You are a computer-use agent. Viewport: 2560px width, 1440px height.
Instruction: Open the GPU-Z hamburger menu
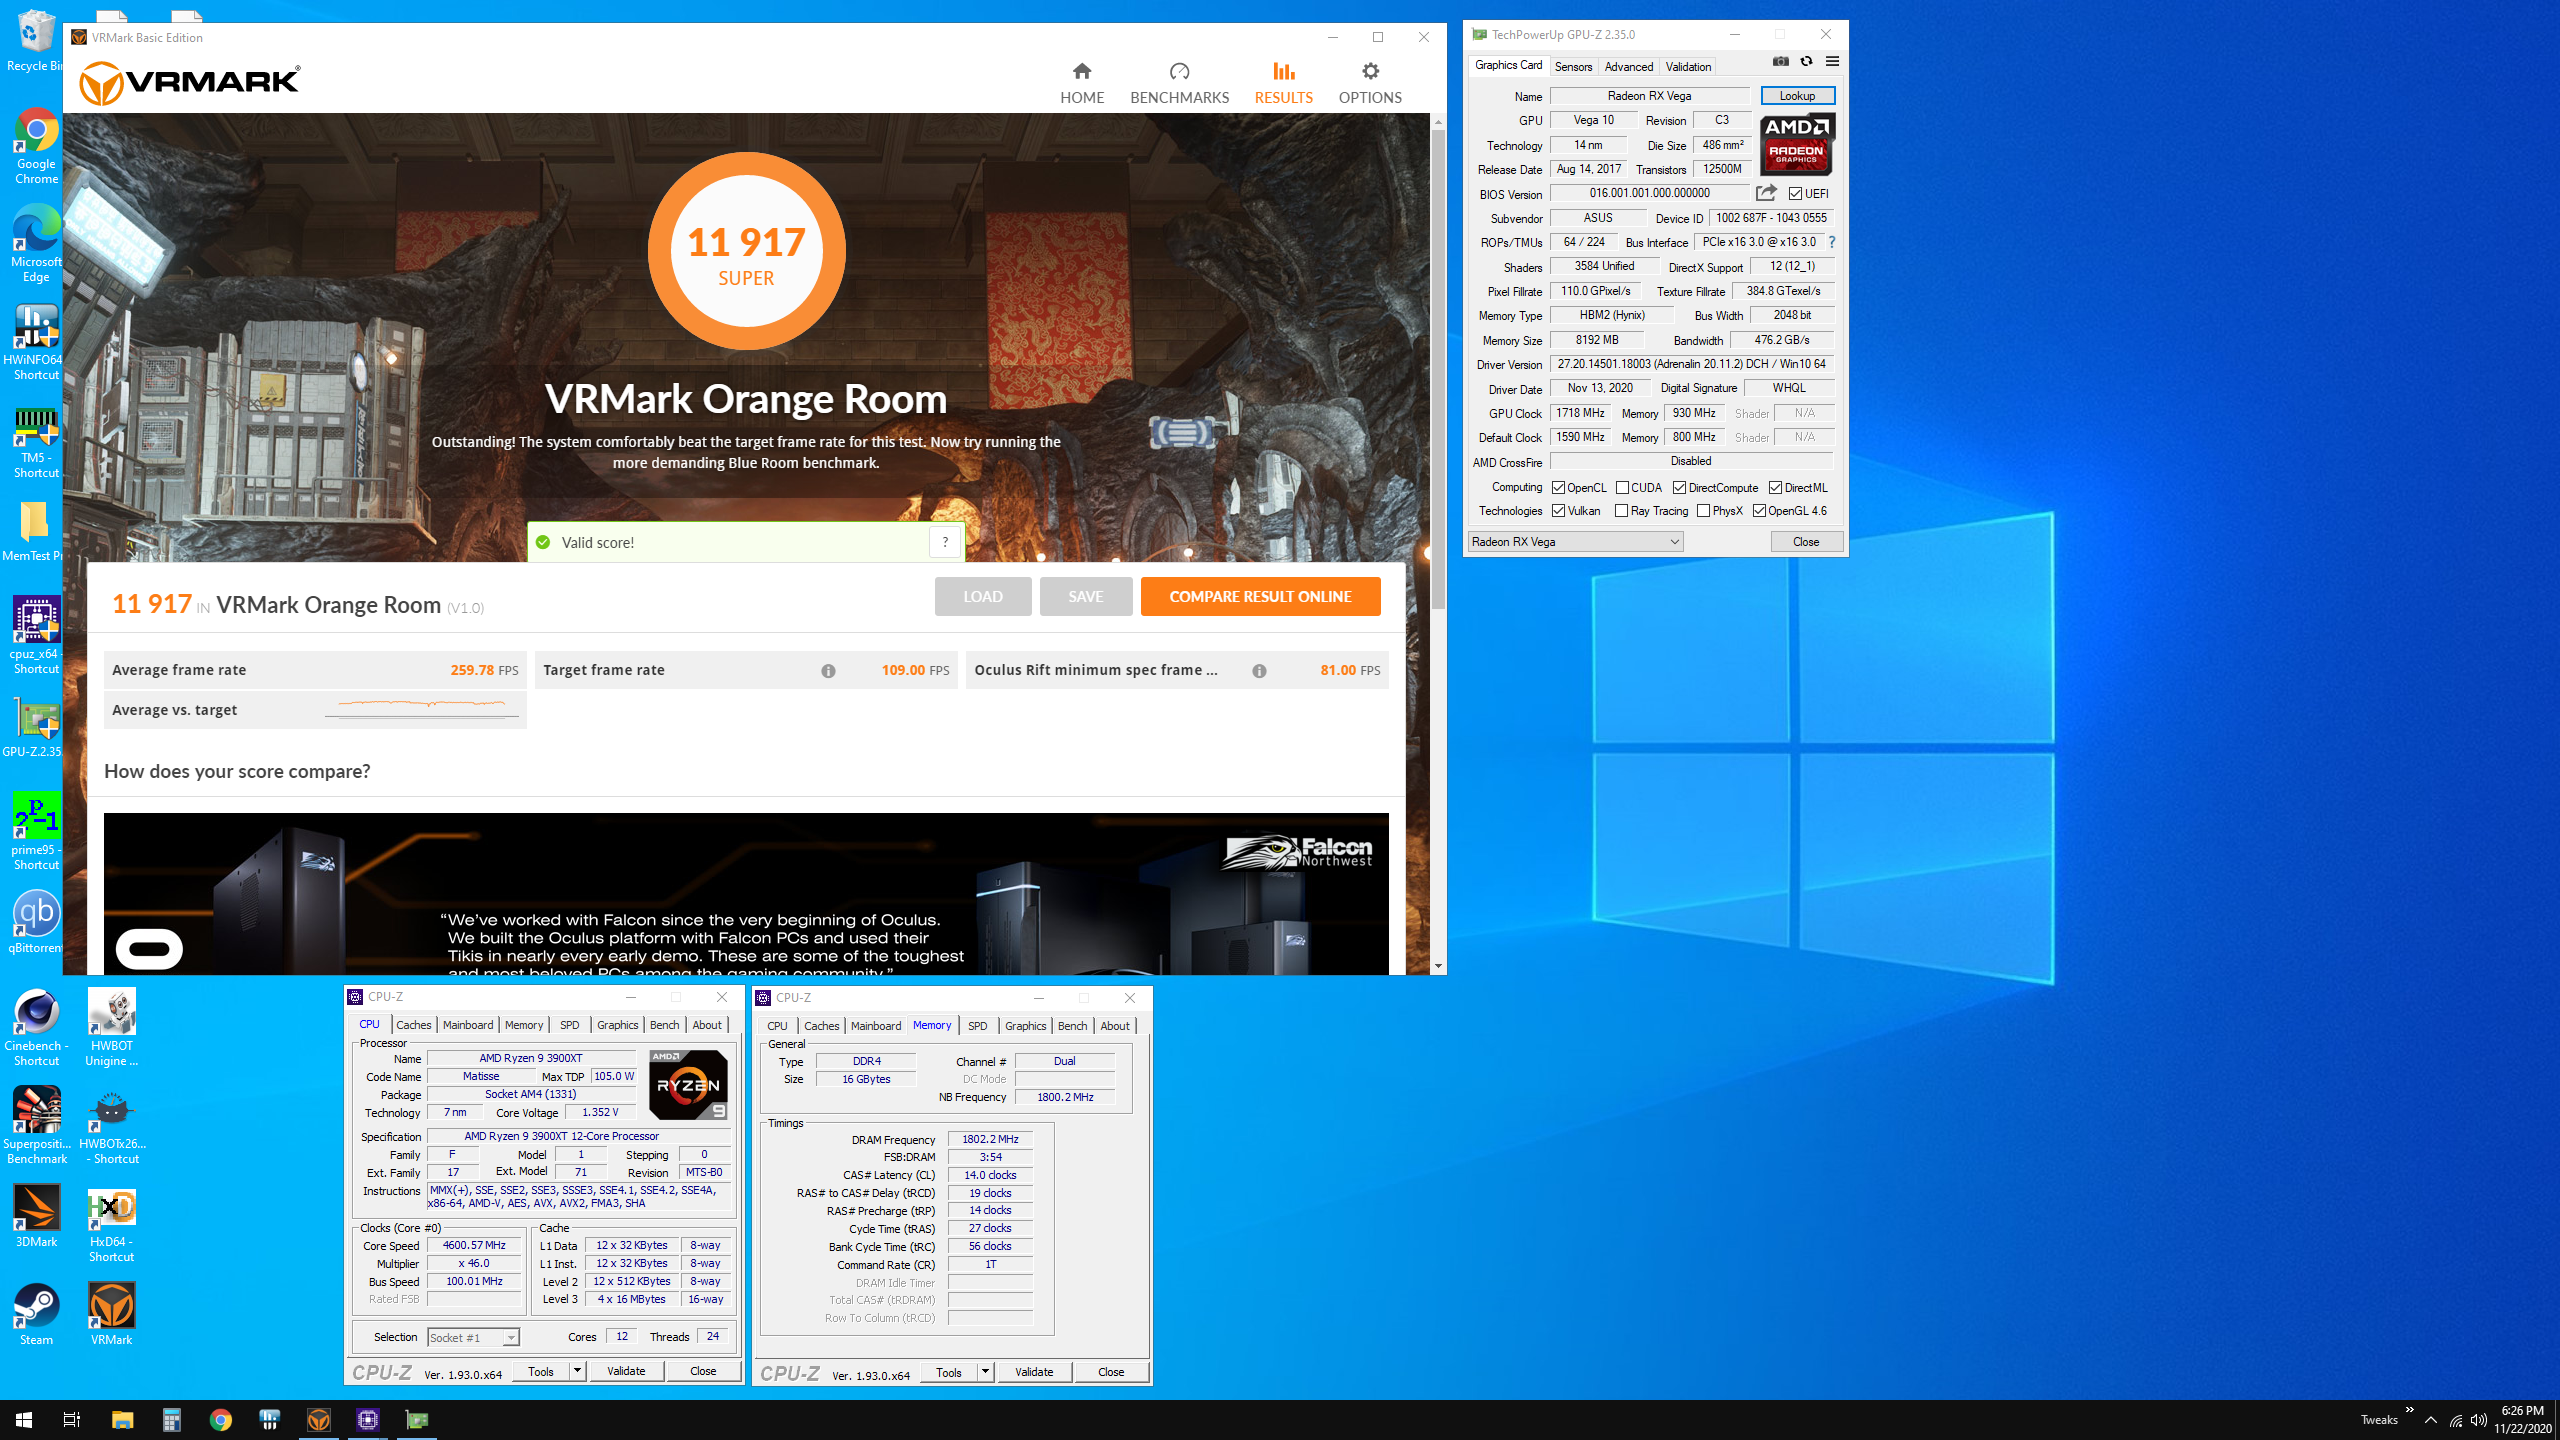click(1832, 61)
